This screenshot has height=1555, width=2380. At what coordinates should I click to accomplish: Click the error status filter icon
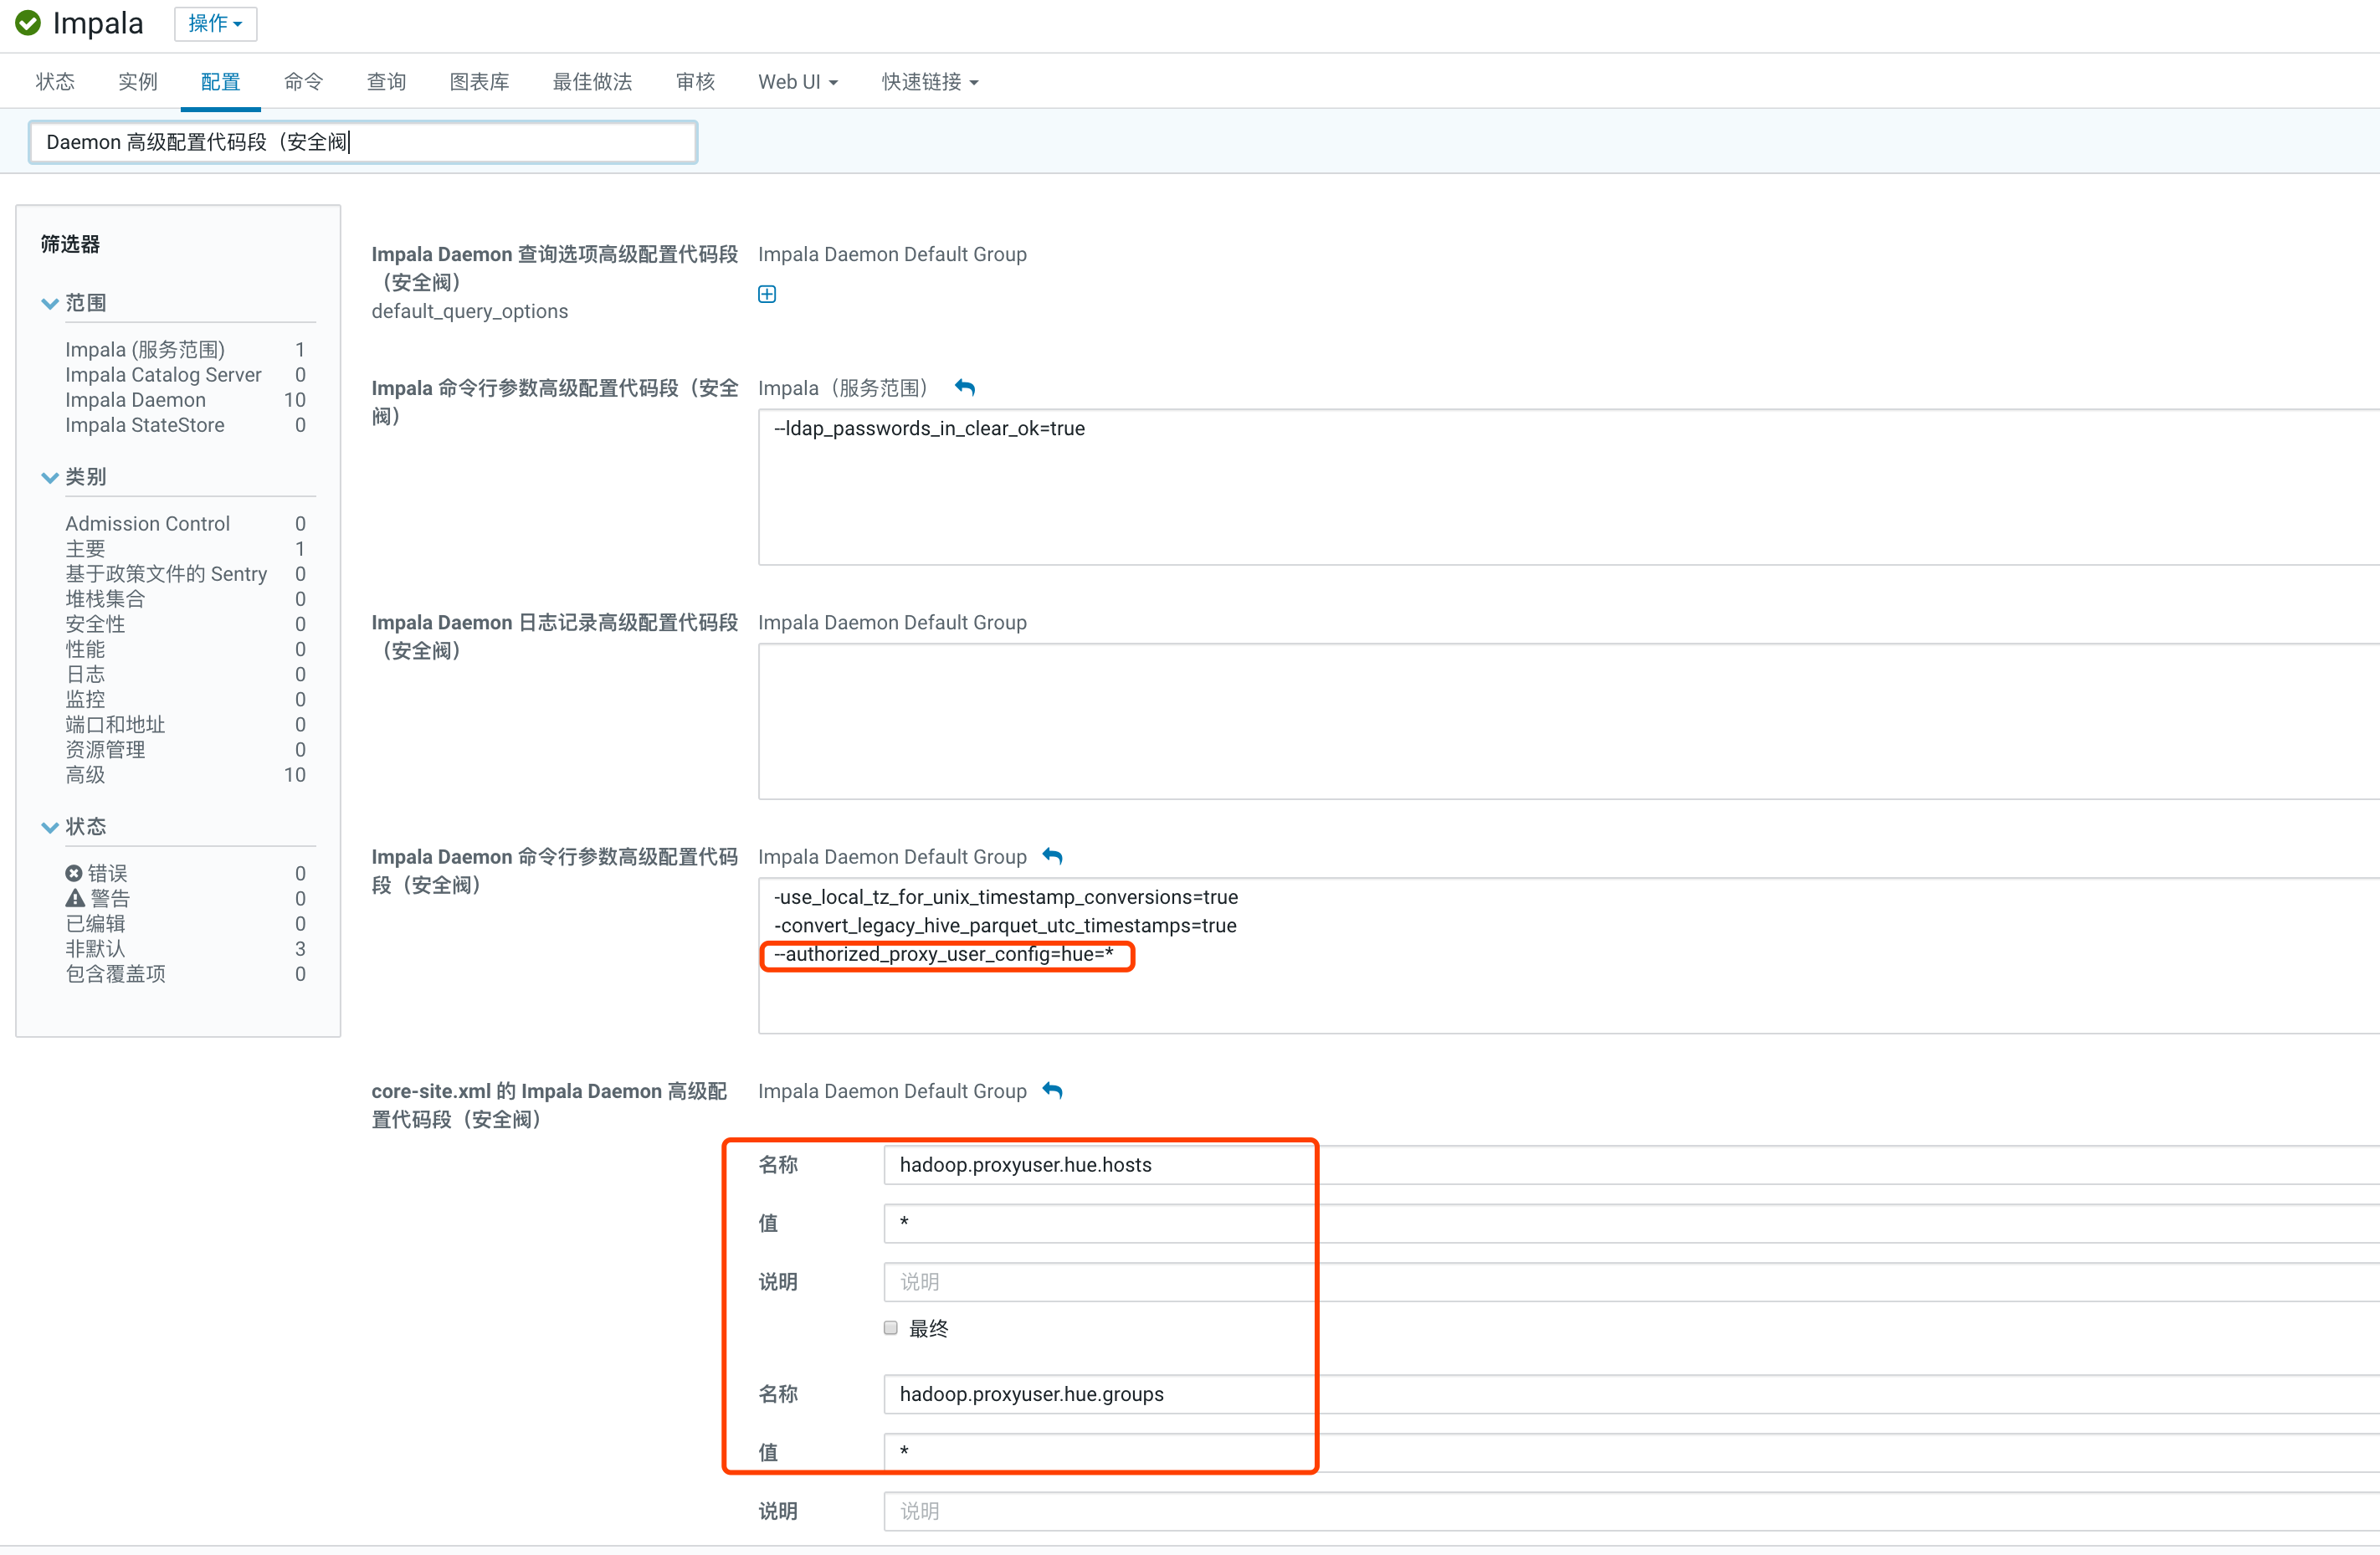[73, 873]
